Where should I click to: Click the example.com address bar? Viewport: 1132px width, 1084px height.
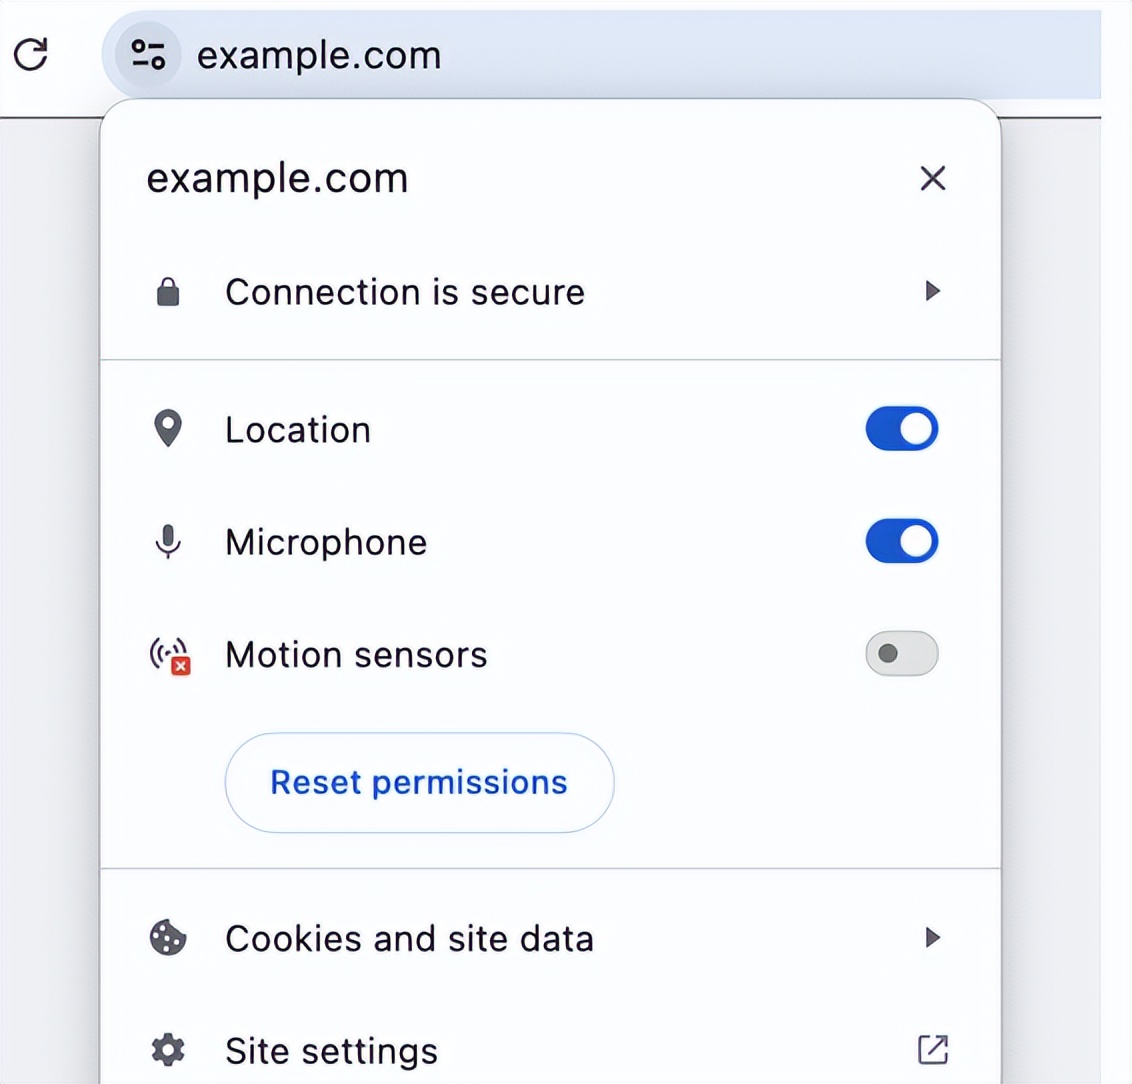pyautogui.click(x=319, y=55)
